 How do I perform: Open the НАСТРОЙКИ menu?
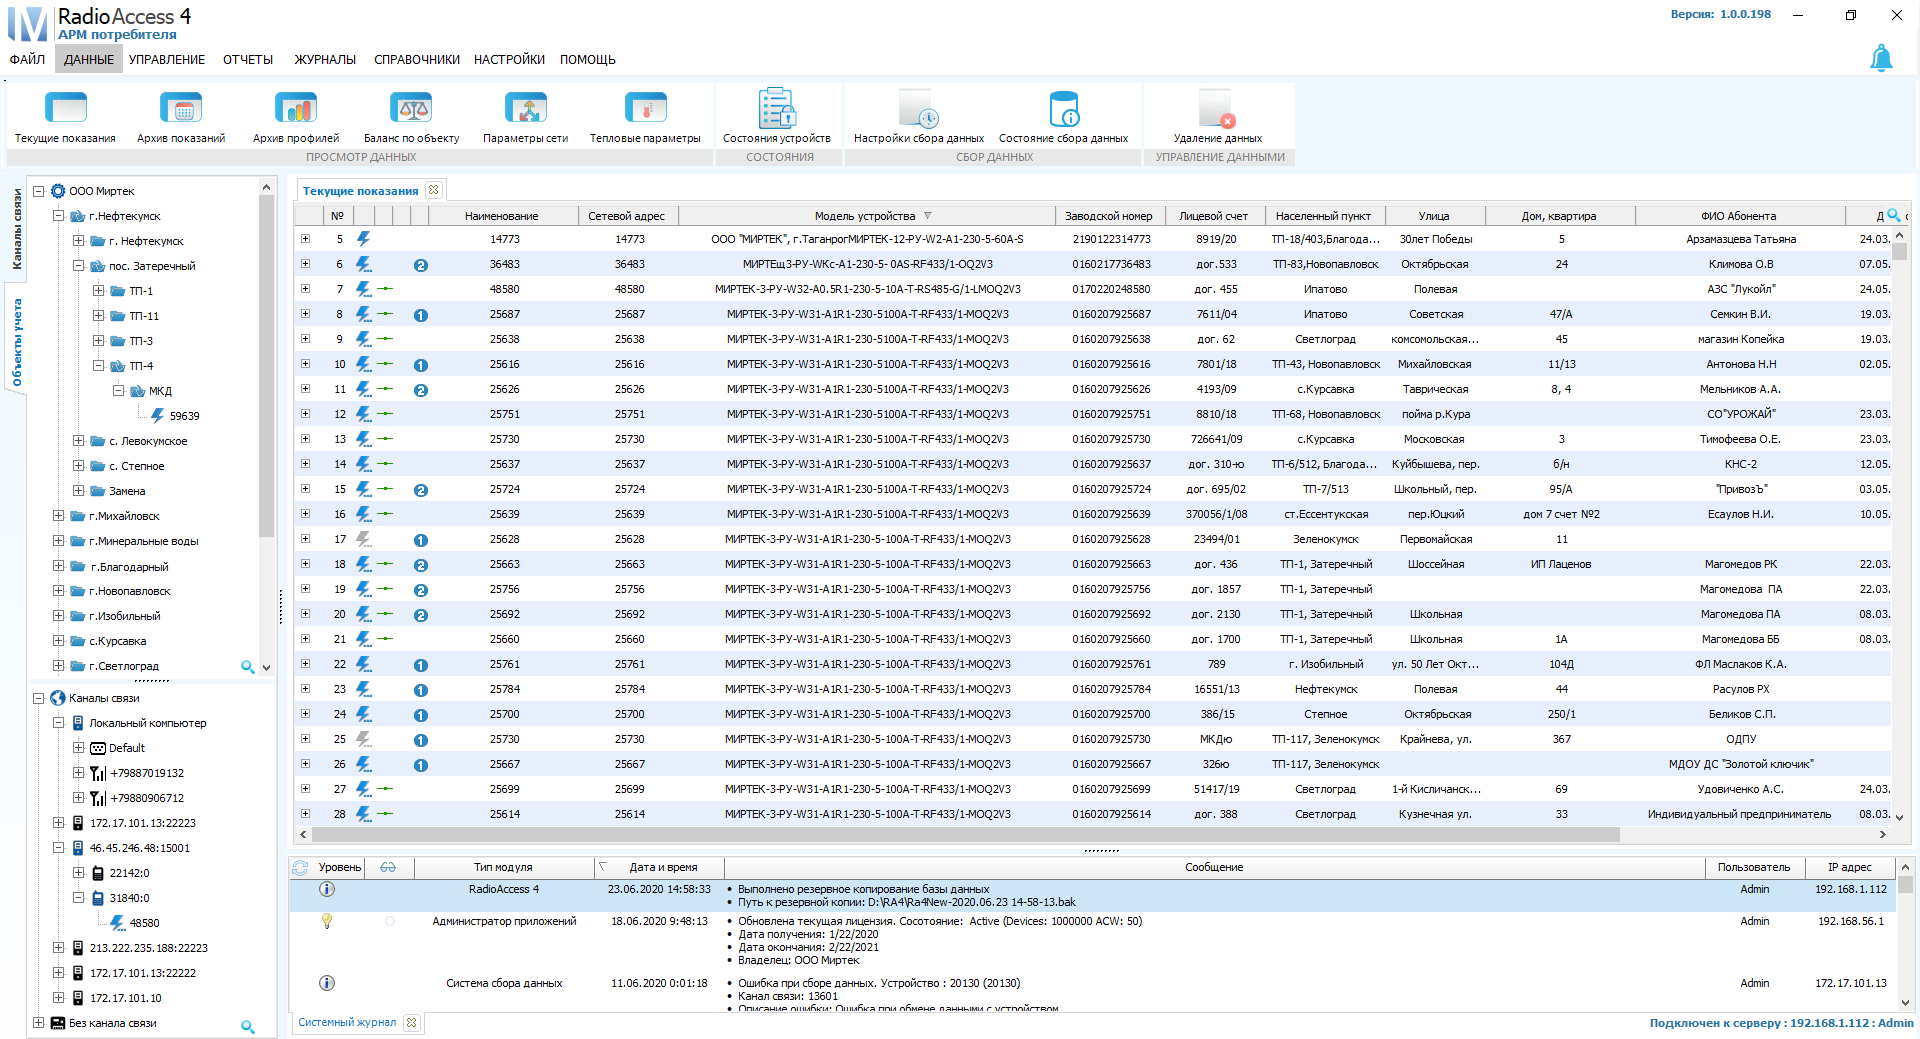(509, 60)
